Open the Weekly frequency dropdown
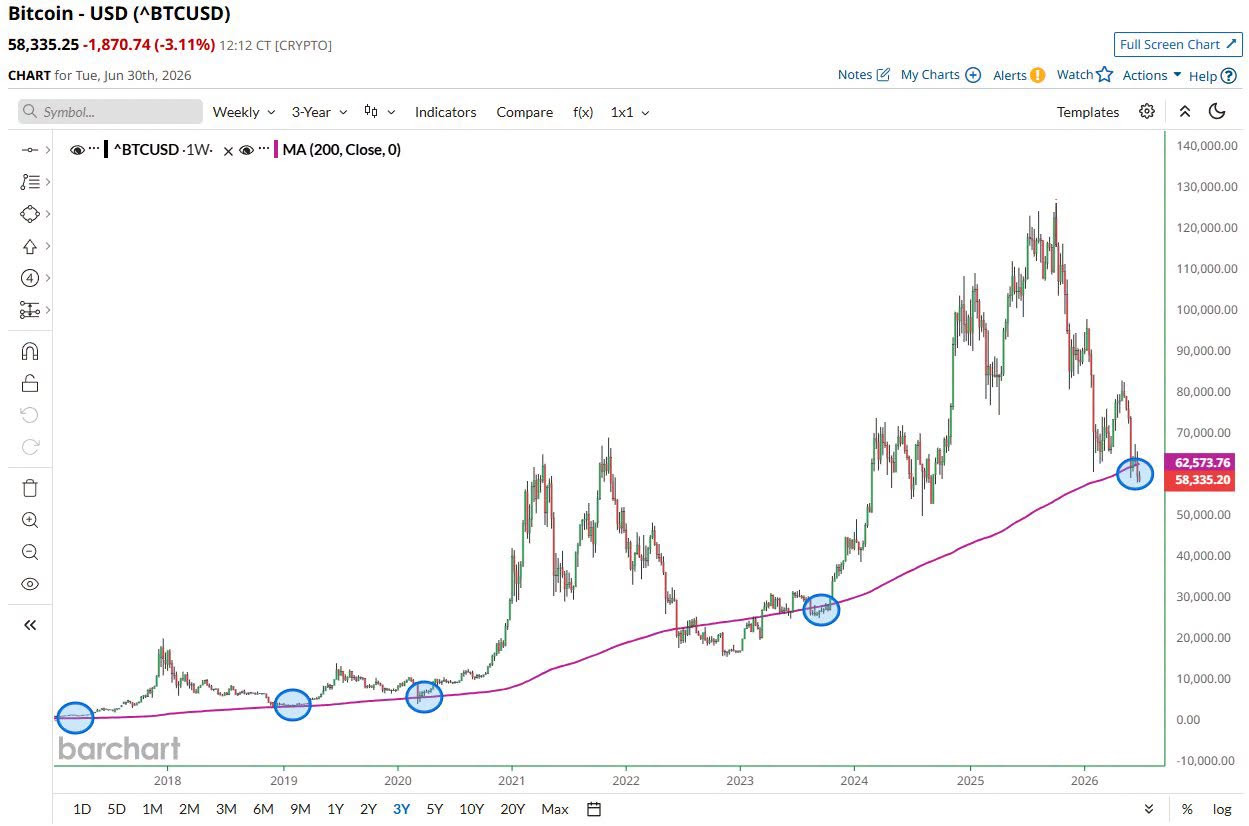1249x826 pixels. click(x=244, y=112)
